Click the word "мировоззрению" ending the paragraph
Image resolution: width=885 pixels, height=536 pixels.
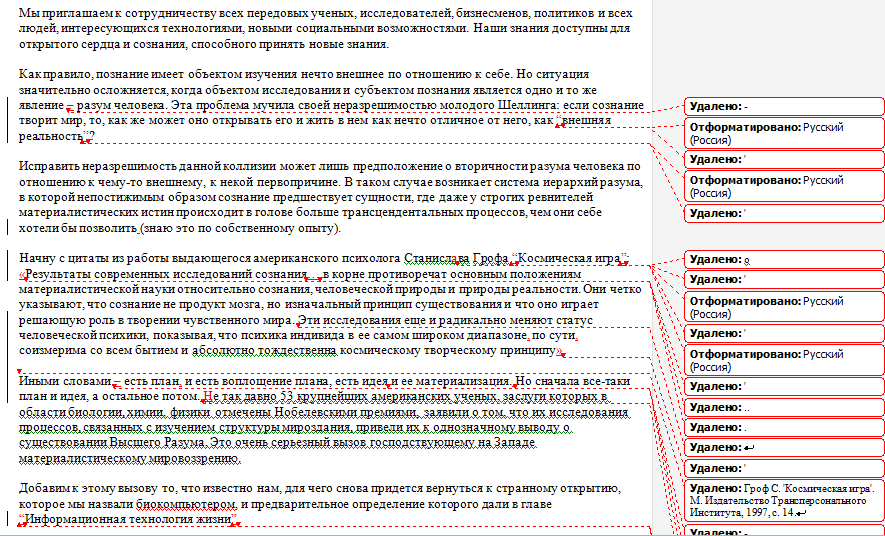click(x=195, y=459)
